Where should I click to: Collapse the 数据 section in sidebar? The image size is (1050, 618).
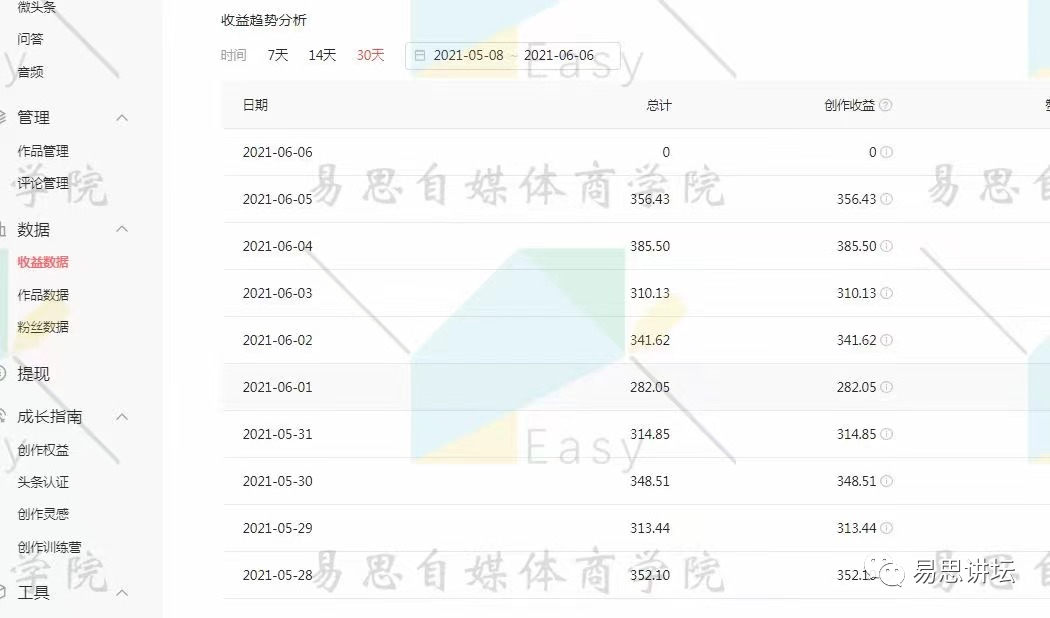tap(122, 229)
